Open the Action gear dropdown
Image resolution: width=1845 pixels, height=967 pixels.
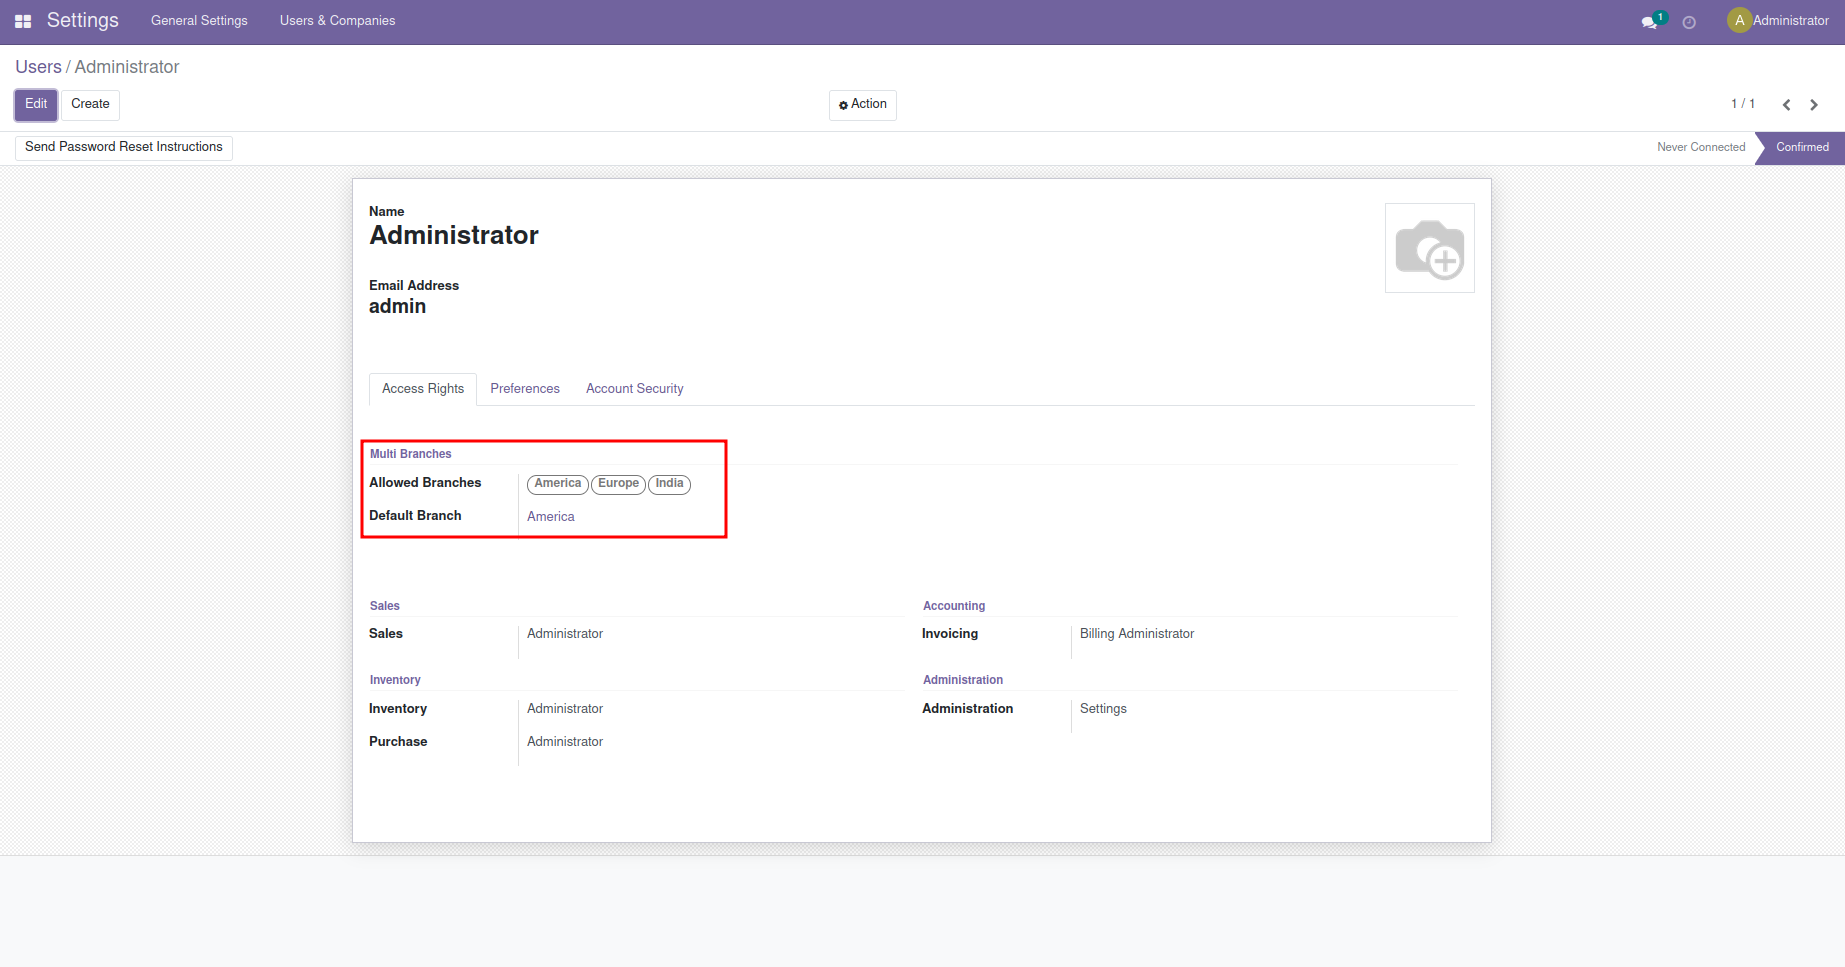(x=862, y=105)
